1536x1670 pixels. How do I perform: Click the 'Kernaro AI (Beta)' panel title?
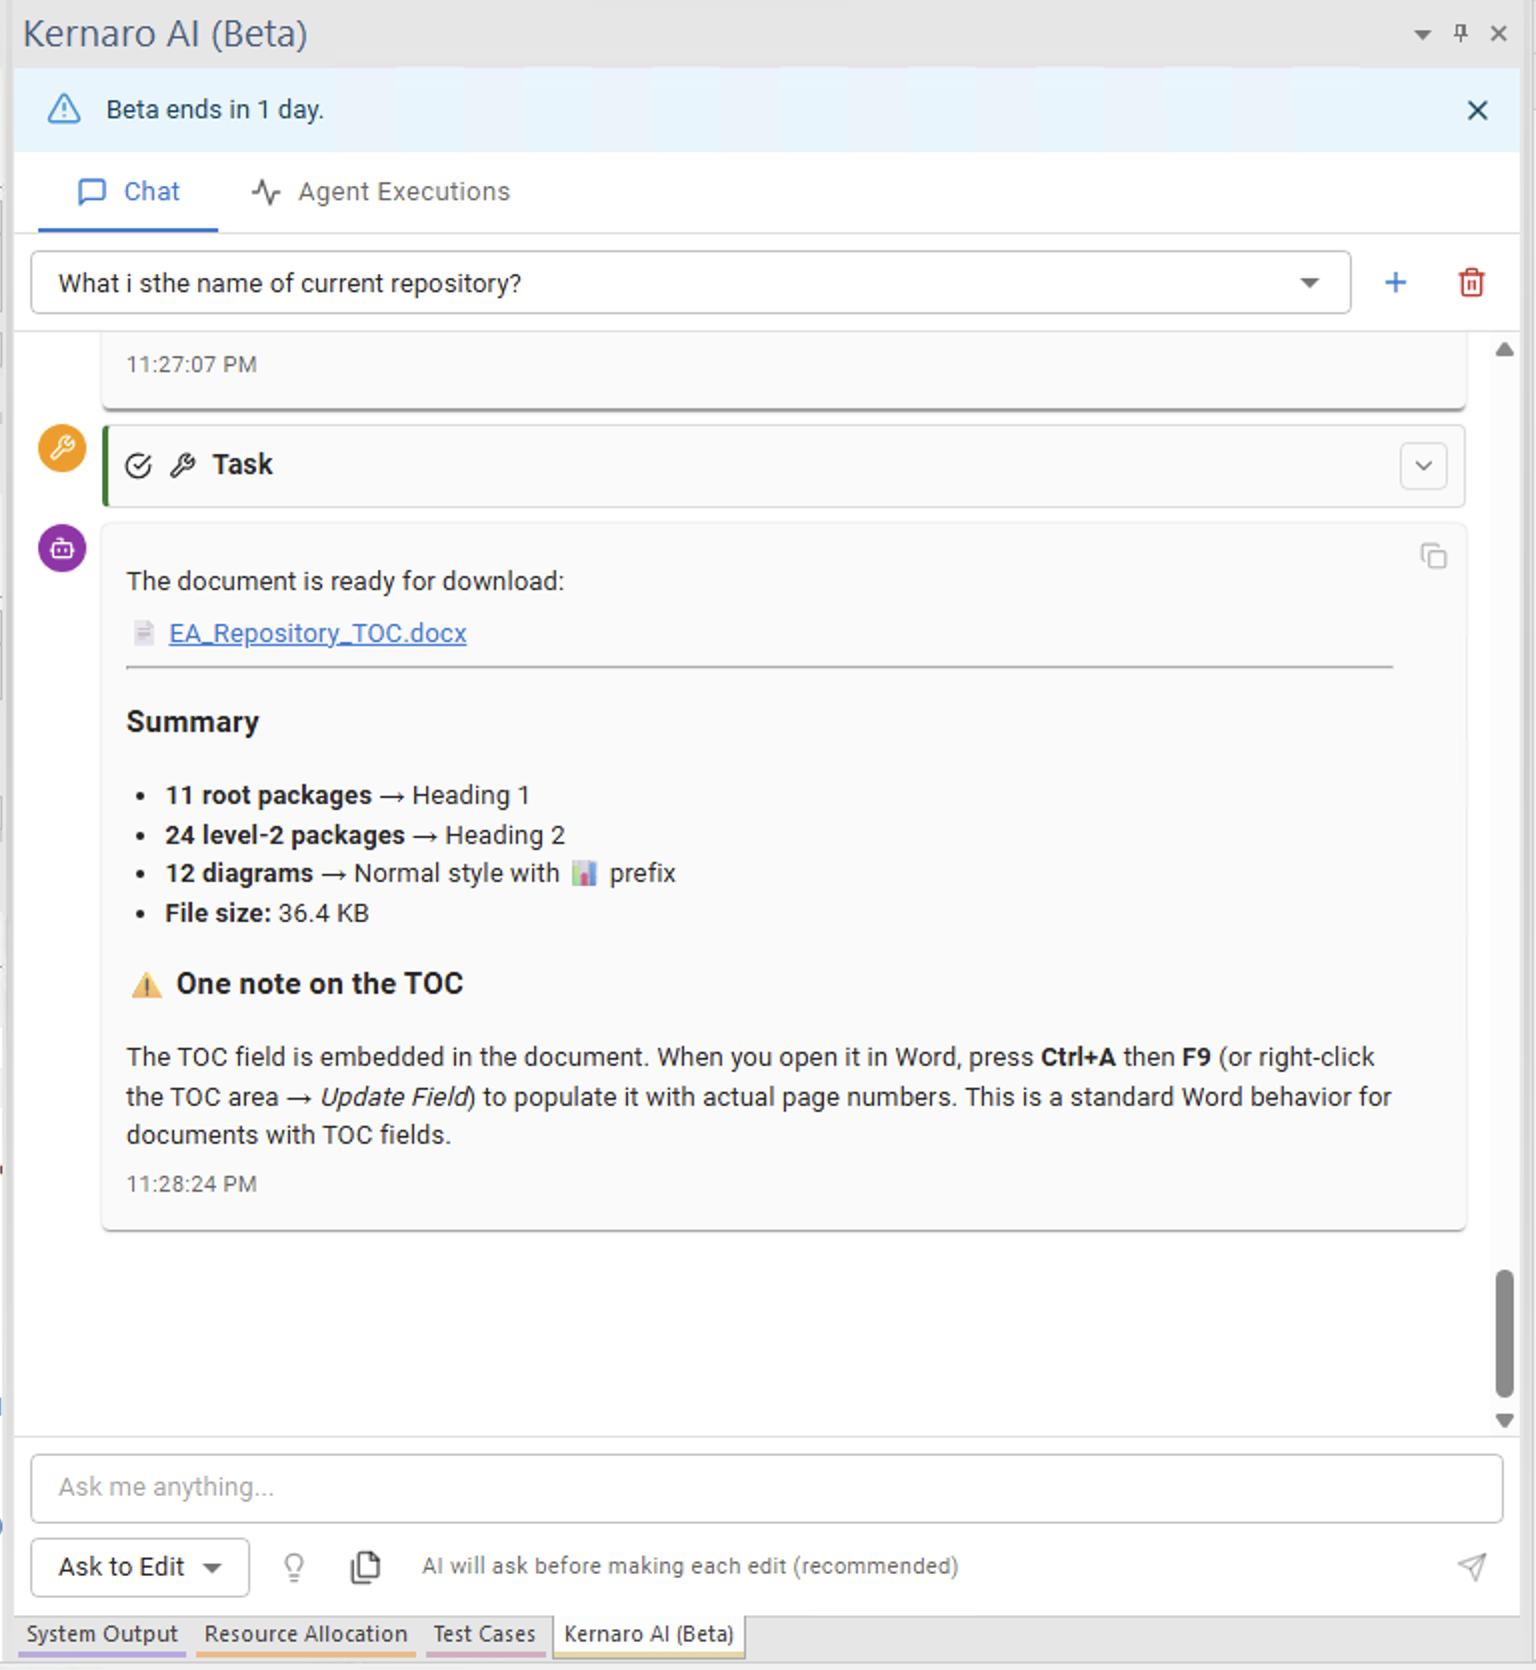click(x=165, y=34)
